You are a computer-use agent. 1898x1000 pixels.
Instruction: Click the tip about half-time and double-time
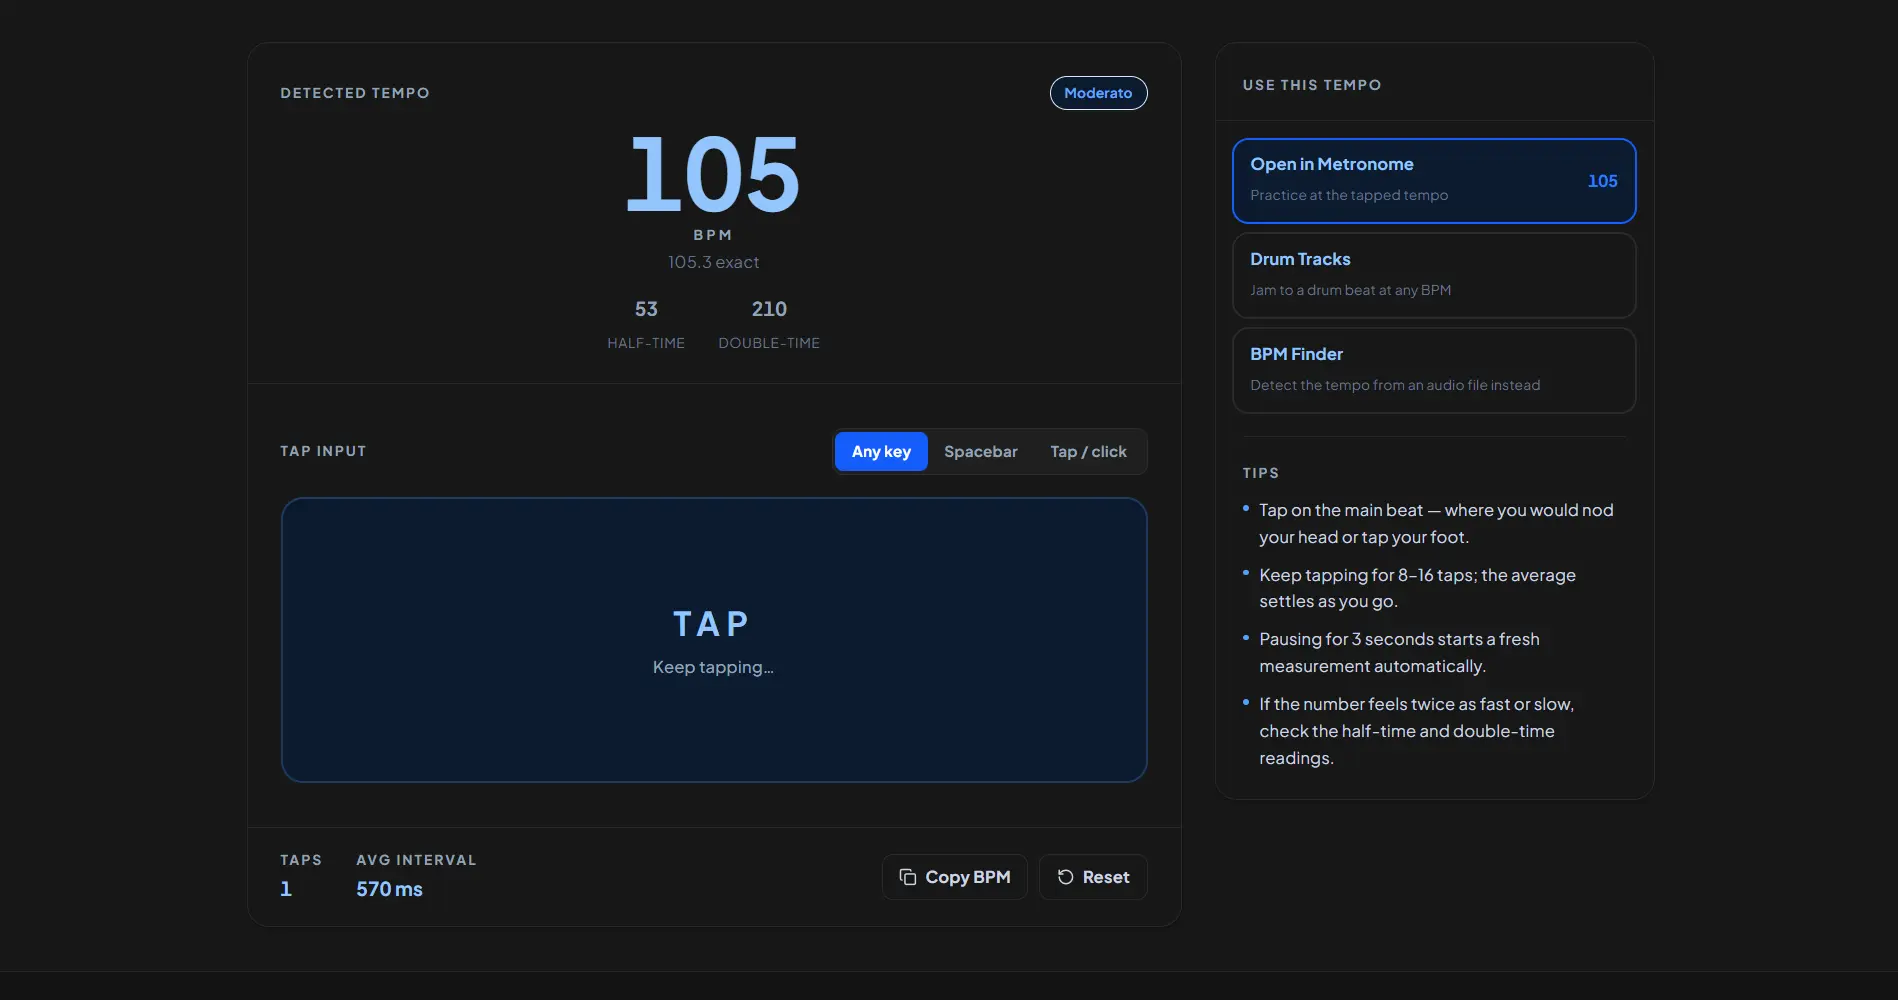coord(1416,731)
